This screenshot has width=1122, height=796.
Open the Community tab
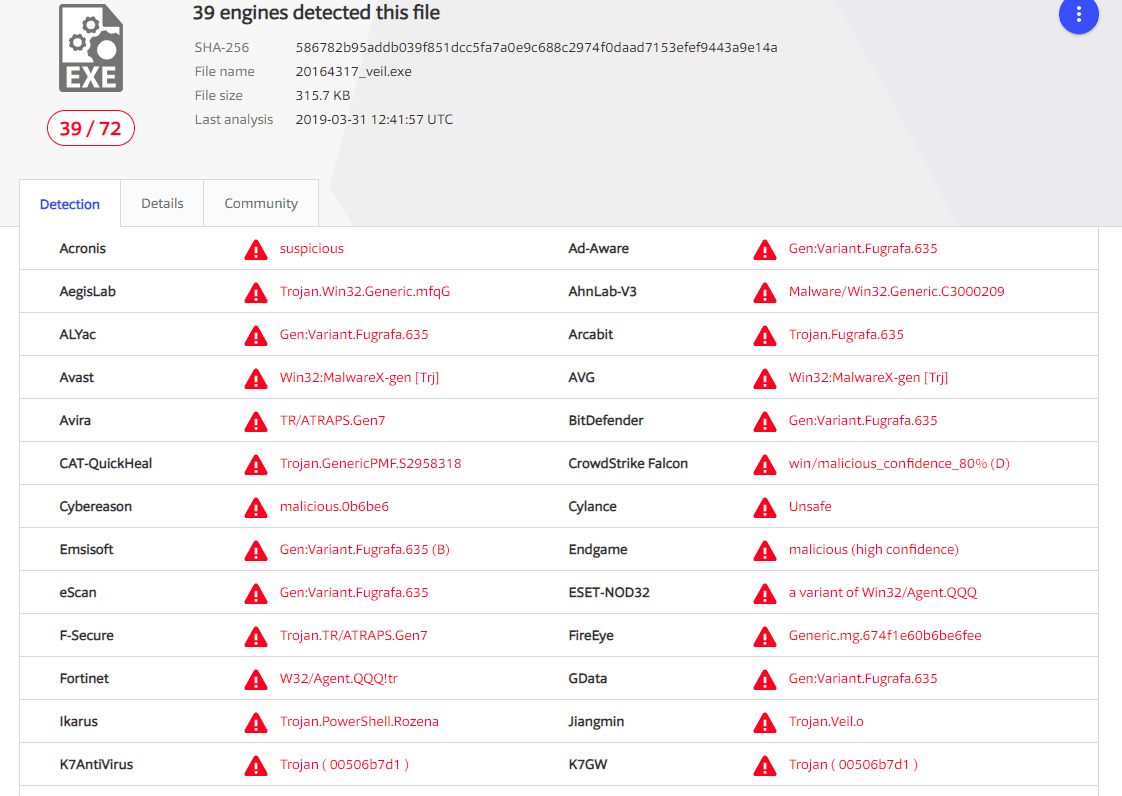tap(261, 203)
